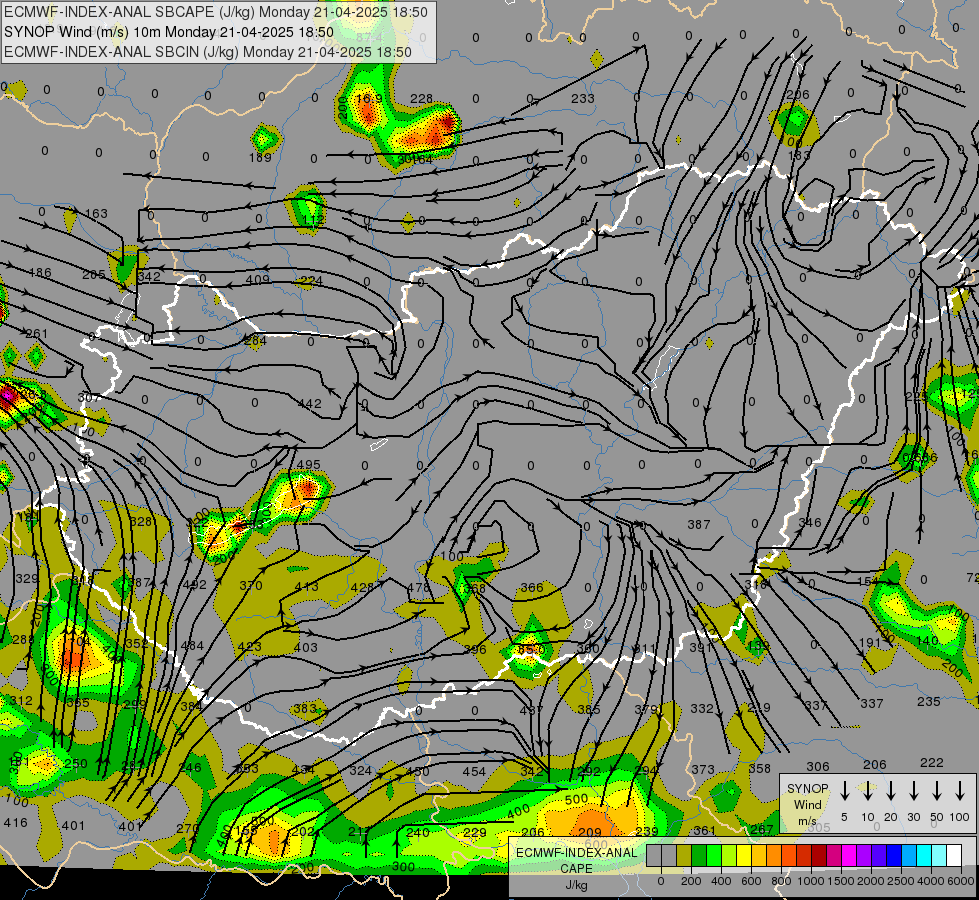Click the J/kg unit label in the legend
The image size is (979, 900).
pos(576,885)
